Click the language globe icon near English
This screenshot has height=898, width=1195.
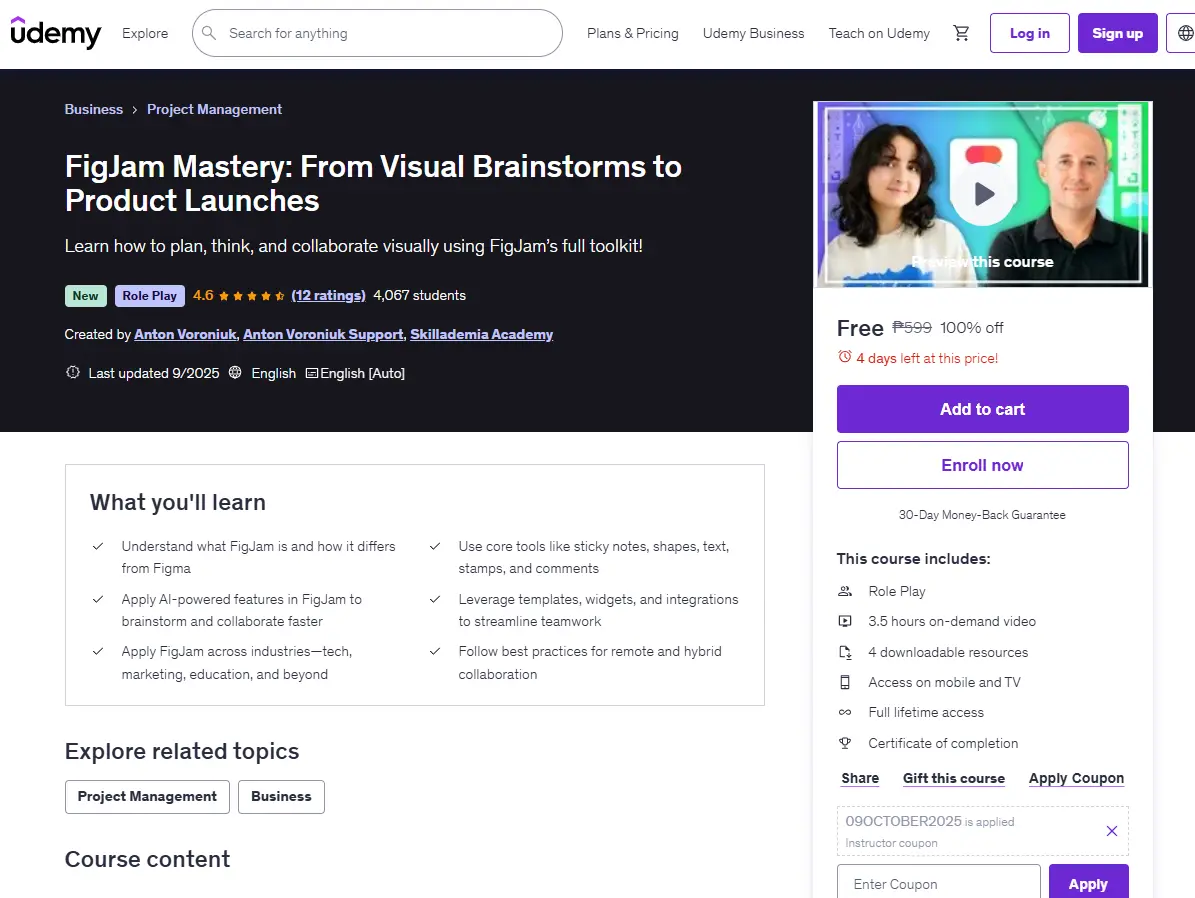coord(235,373)
